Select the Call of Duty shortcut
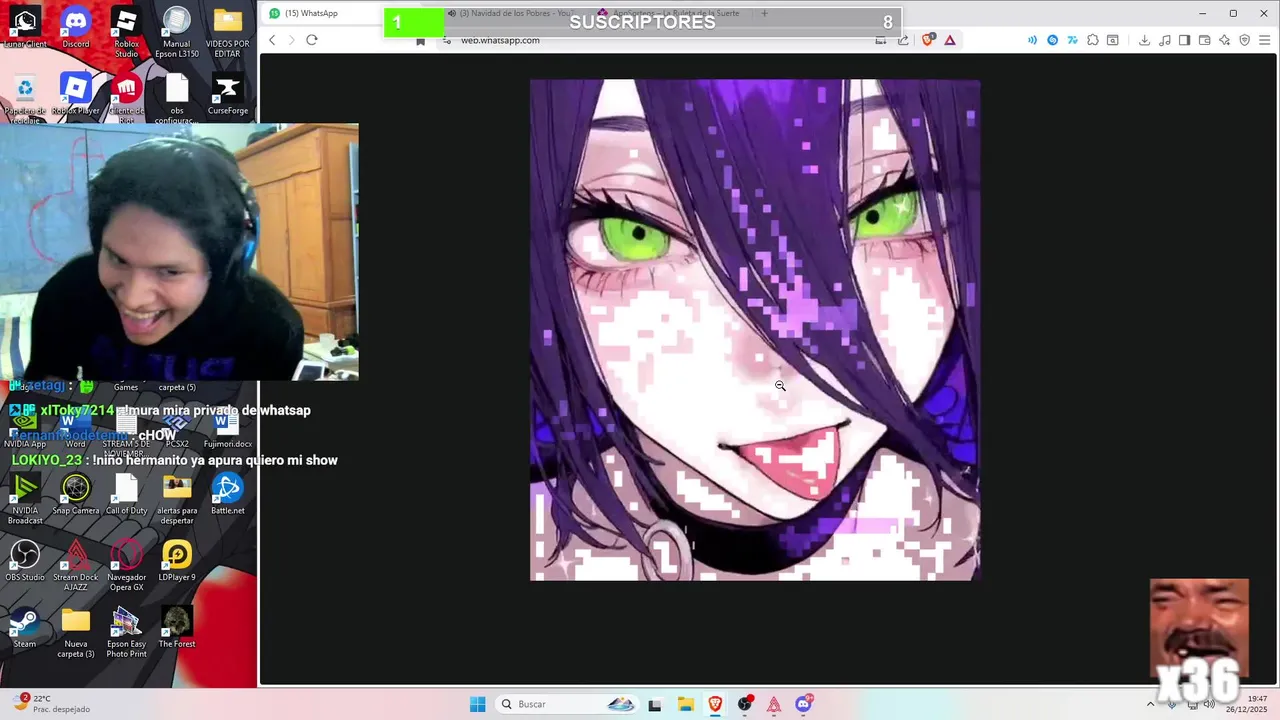This screenshot has height=720, width=1280. click(126, 495)
